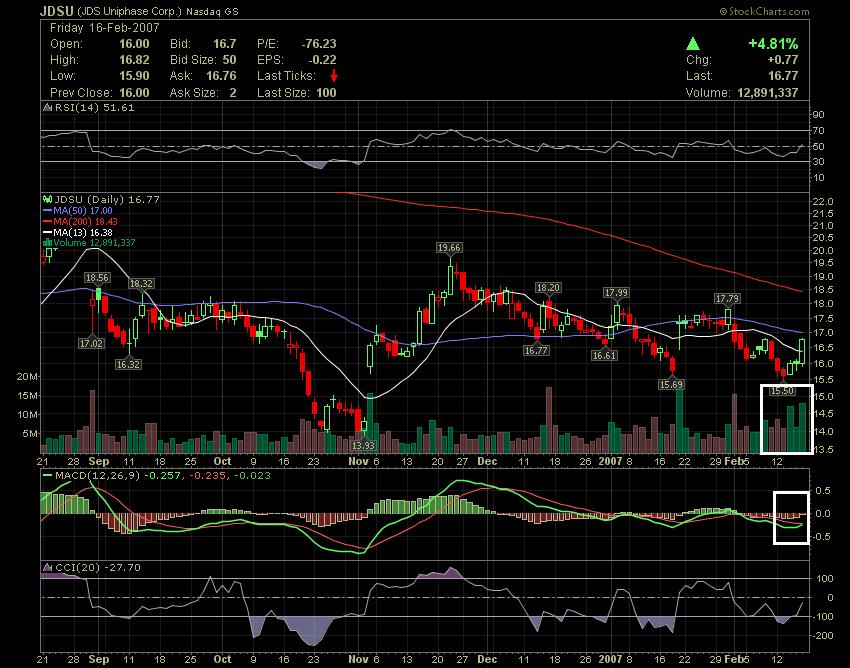This screenshot has width=850, height=668.
Task: Click the -200 level on CCI axis
Action: point(823,635)
